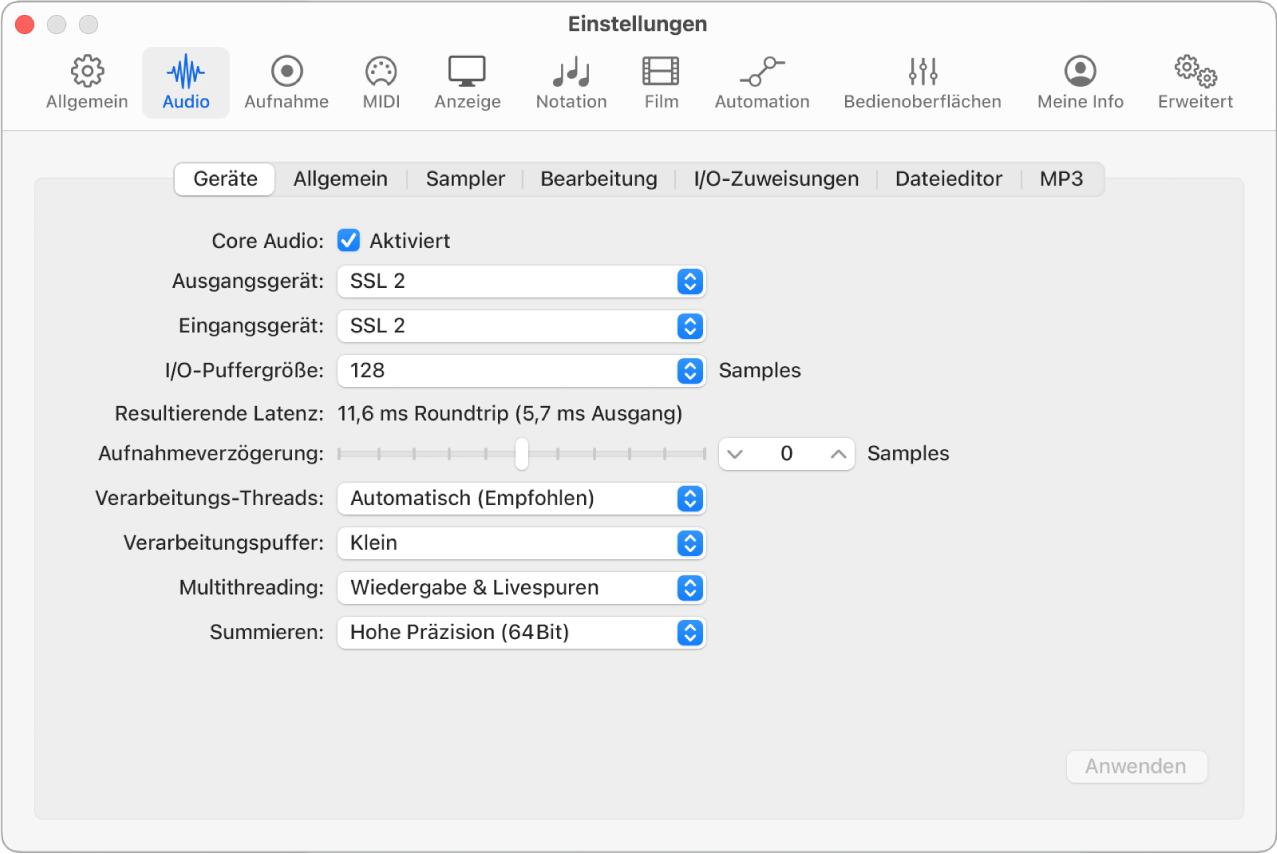Select the Notation settings icon
Viewport: 1277px width, 854px height.
coord(570,82)
